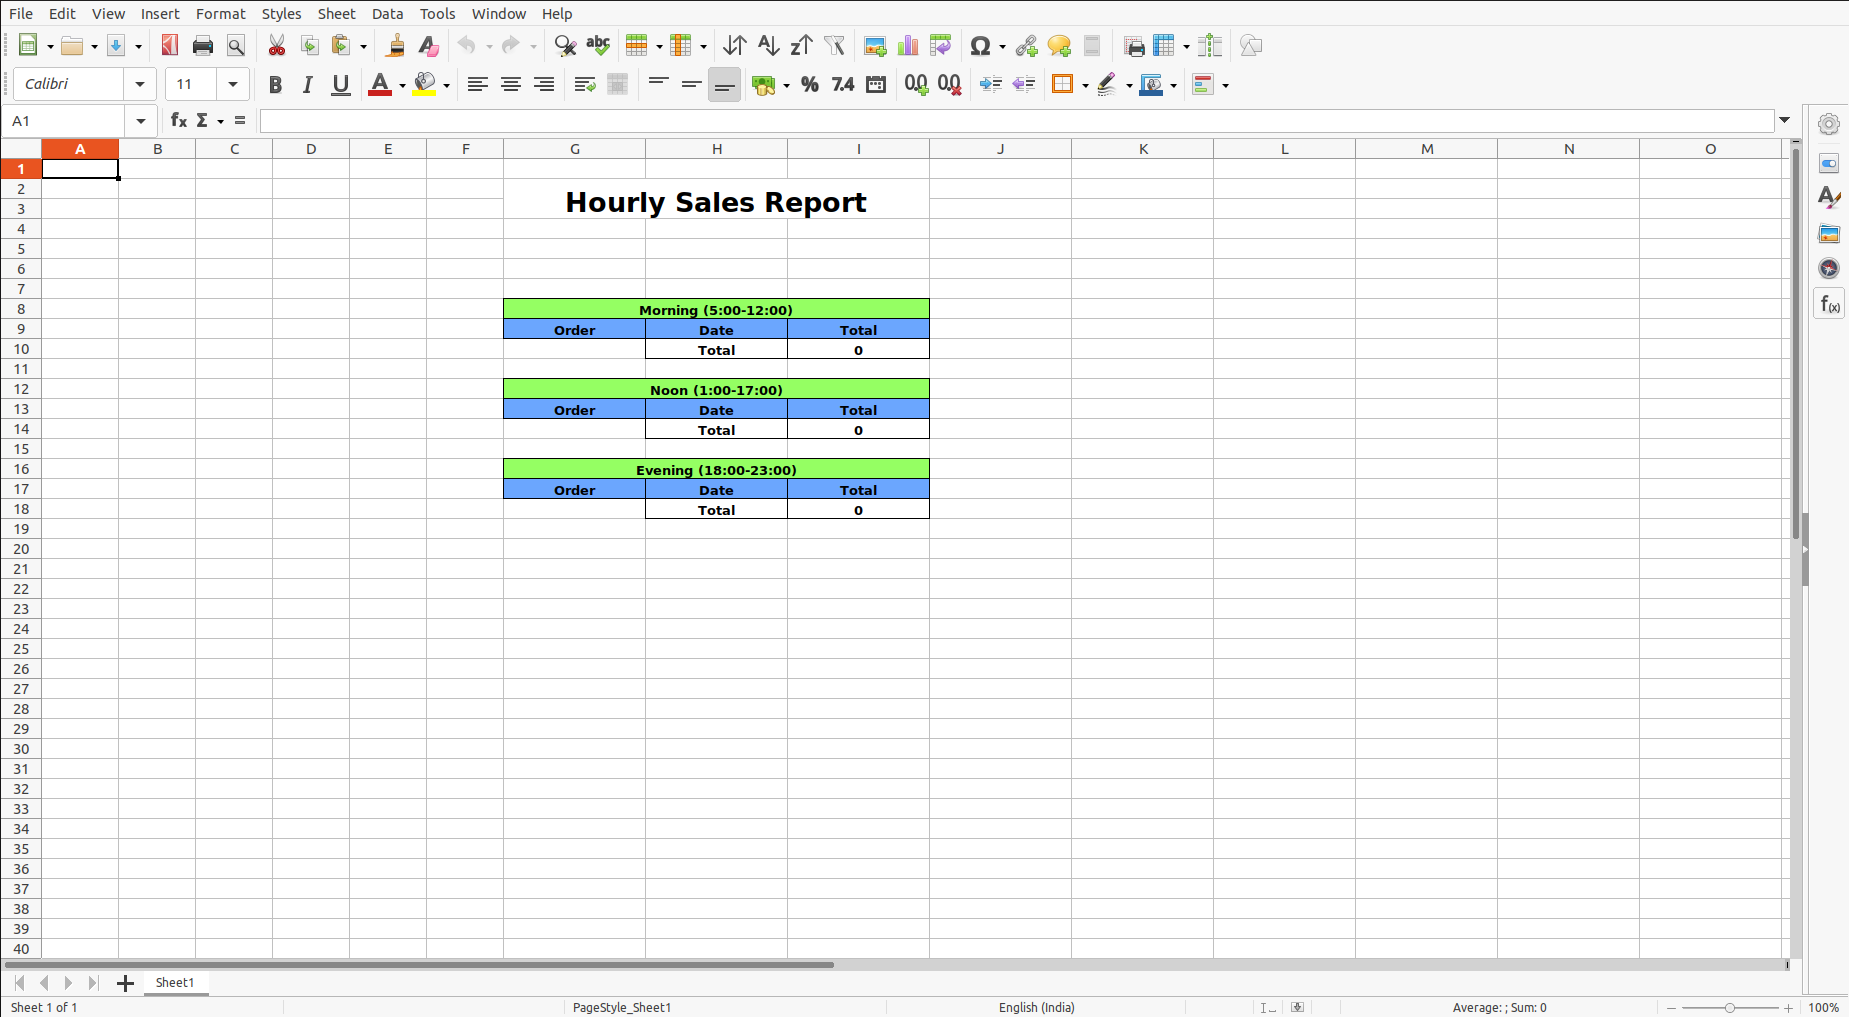The image size is (1849, 1017).
Task: Select the Sheet1 tab
Action: [175, 983]
